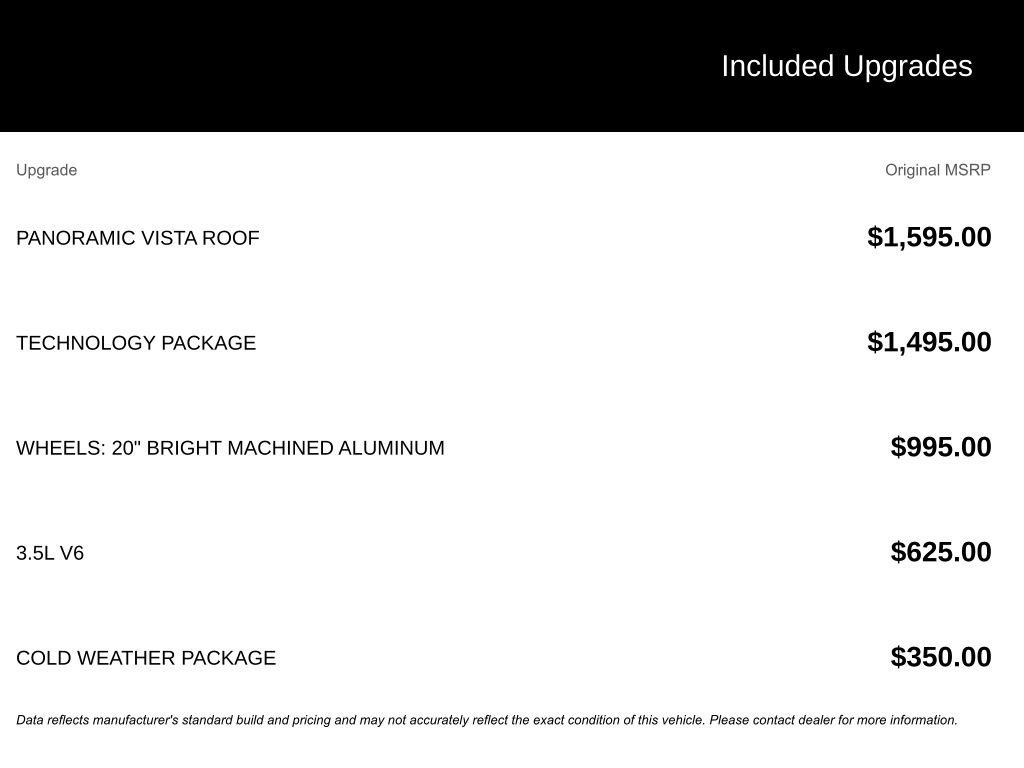The width and height of the screenshot is (1024, 768).
Task: Click the $625.00 engine price
Action: click(941, 552)
